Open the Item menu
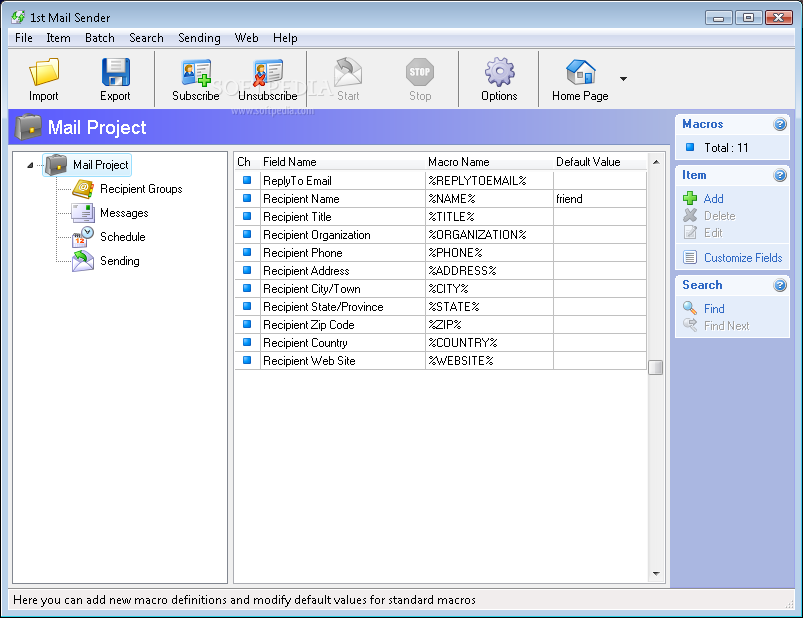Viewport: 803px width, 618px height. (x=58, y=38)
